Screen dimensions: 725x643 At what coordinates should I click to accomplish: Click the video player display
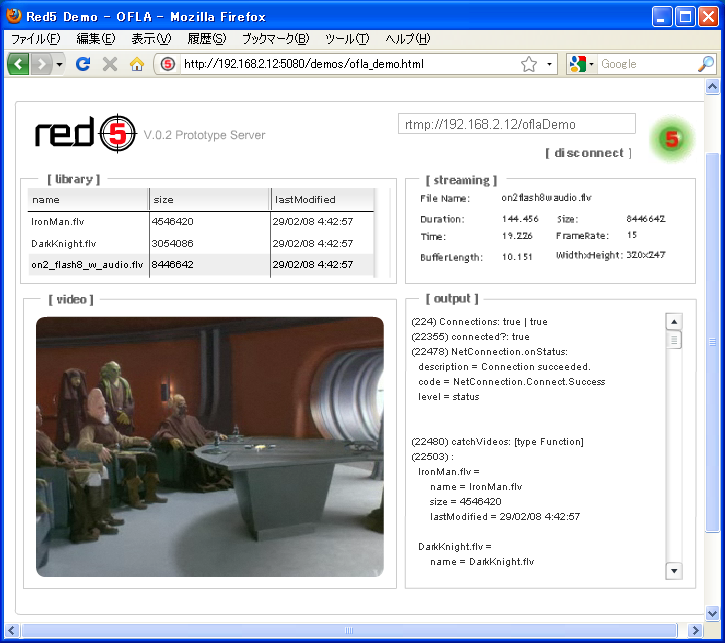click(x=210, y=447)
